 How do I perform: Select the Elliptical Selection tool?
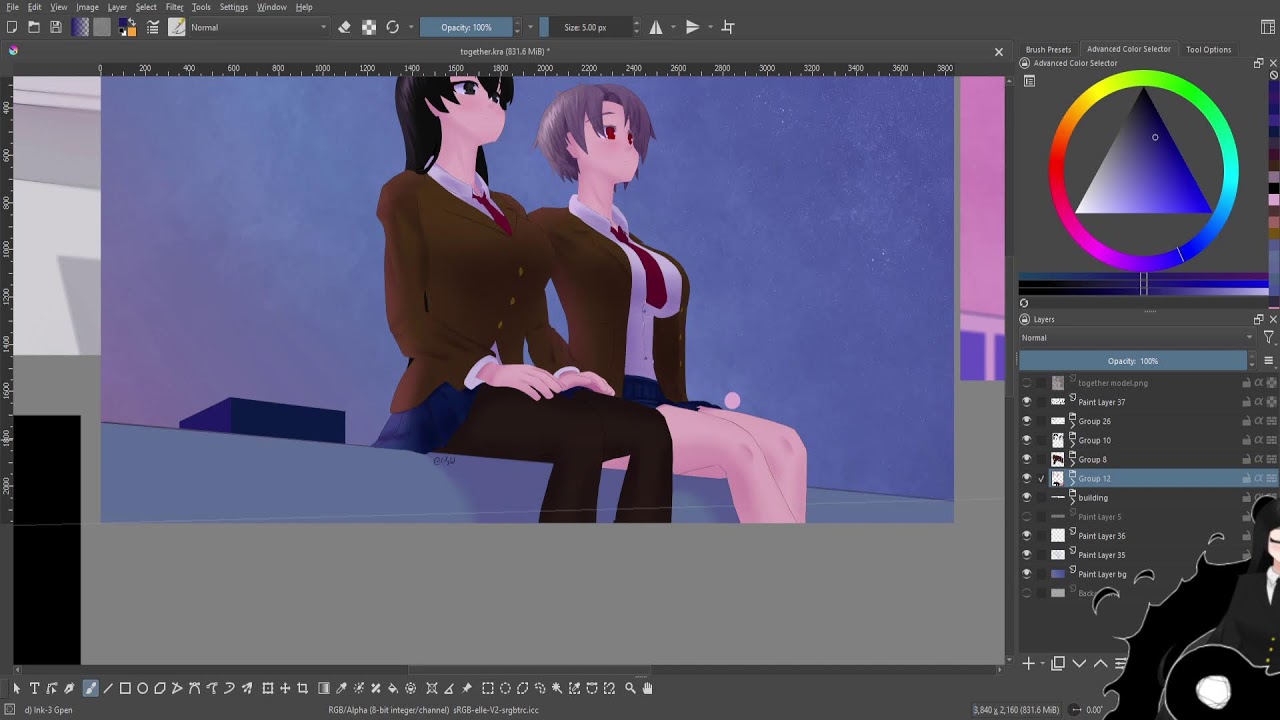click(505, 688)
